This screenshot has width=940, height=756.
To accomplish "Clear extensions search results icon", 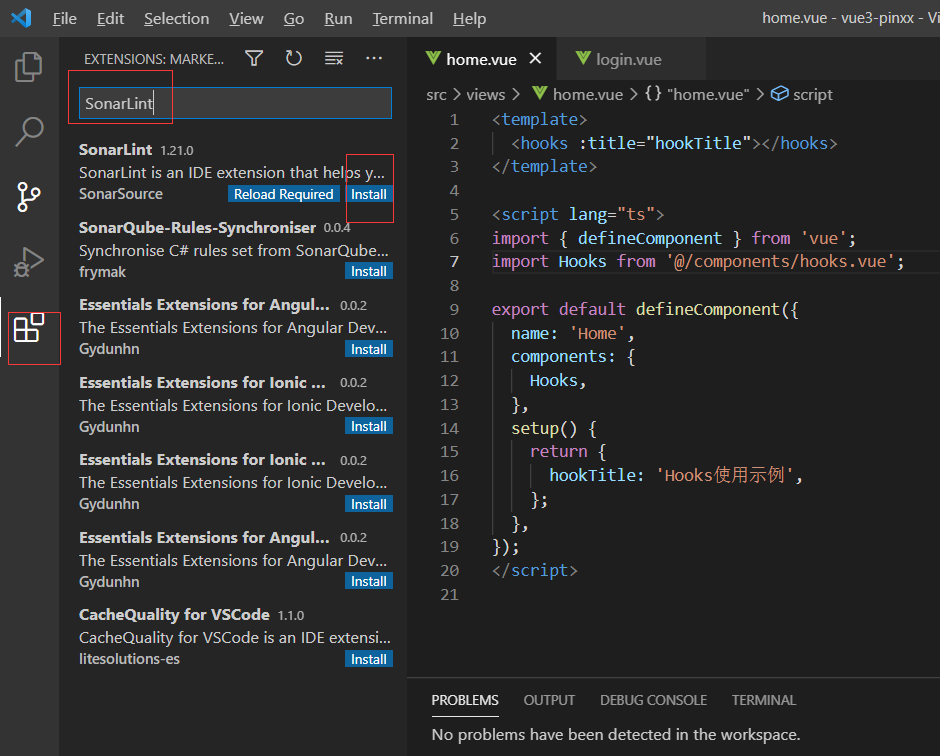I will click(x=334, y=59).
